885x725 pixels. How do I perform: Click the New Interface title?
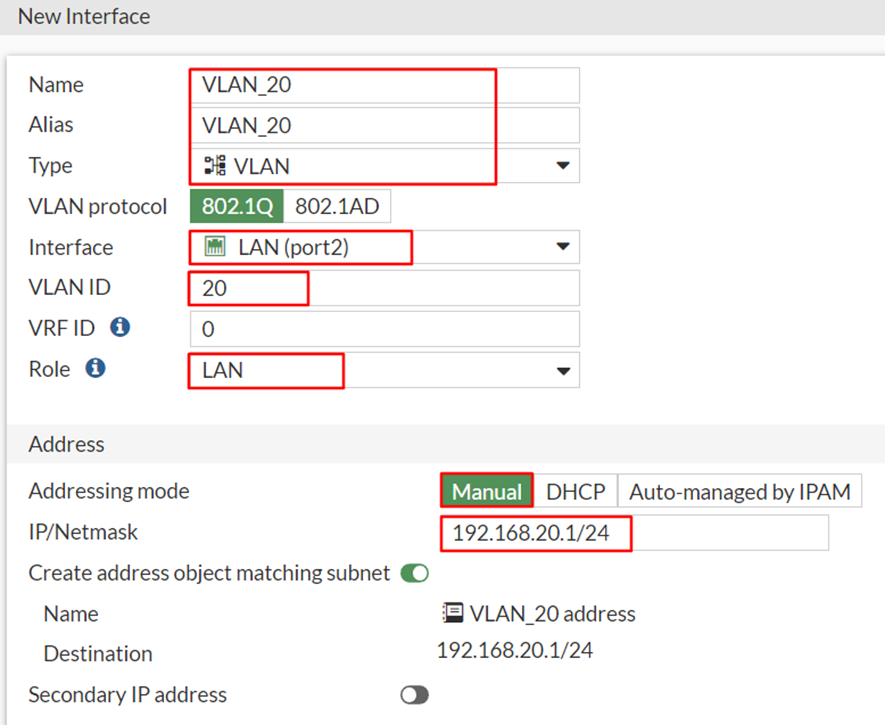click(84, 16)
